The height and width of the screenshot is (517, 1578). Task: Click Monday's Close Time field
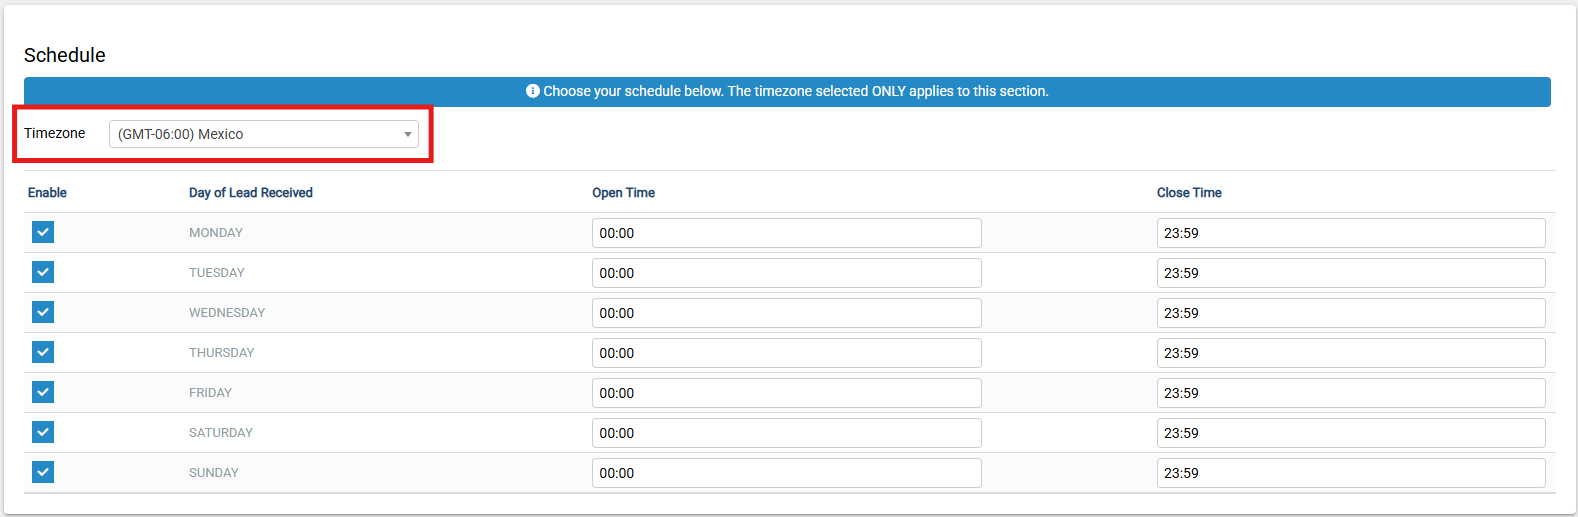1351,233
